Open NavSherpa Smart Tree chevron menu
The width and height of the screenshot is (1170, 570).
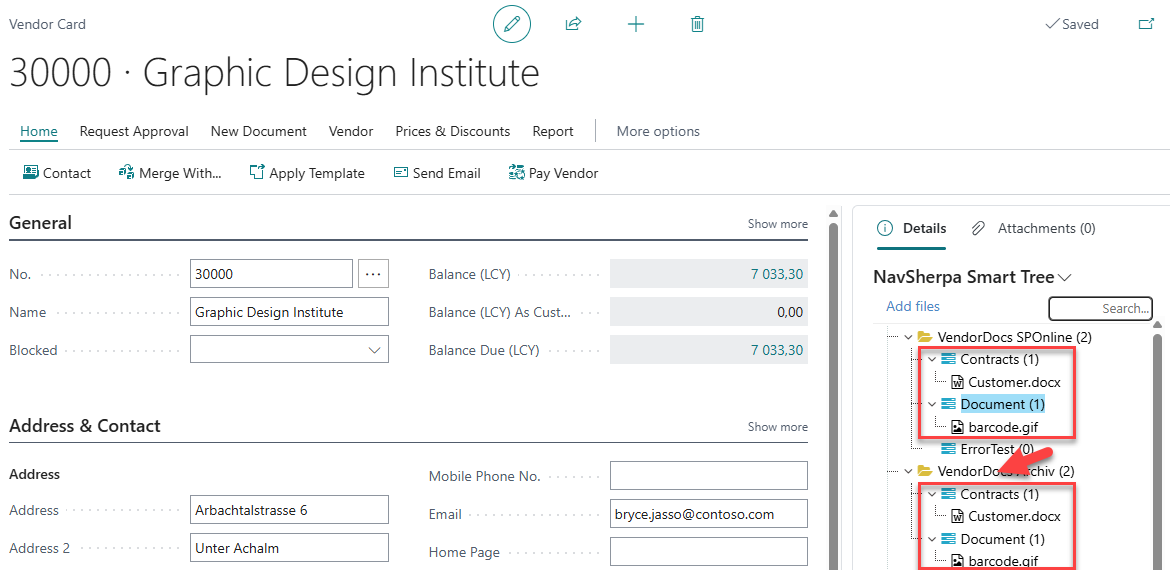click(x=1065, y=278)
